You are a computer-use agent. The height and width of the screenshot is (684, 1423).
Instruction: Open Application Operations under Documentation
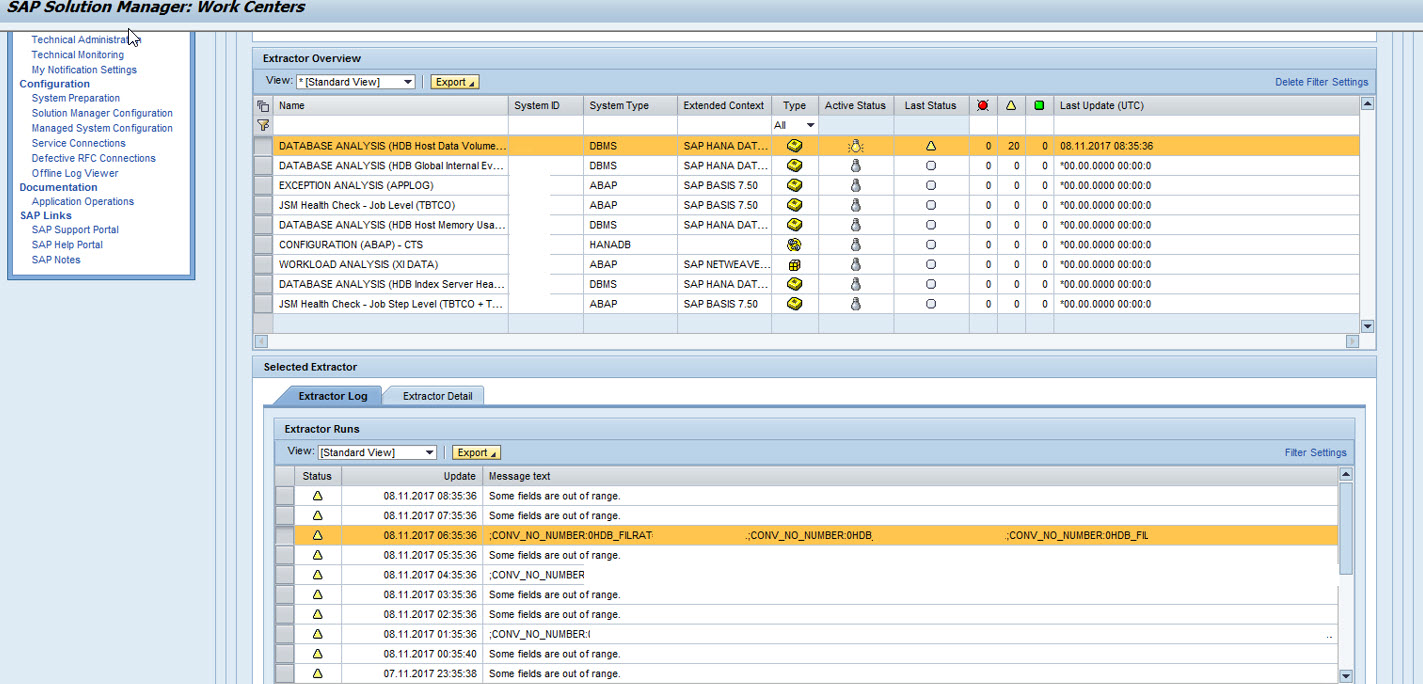pyautogui.click(x=82, y=201)
